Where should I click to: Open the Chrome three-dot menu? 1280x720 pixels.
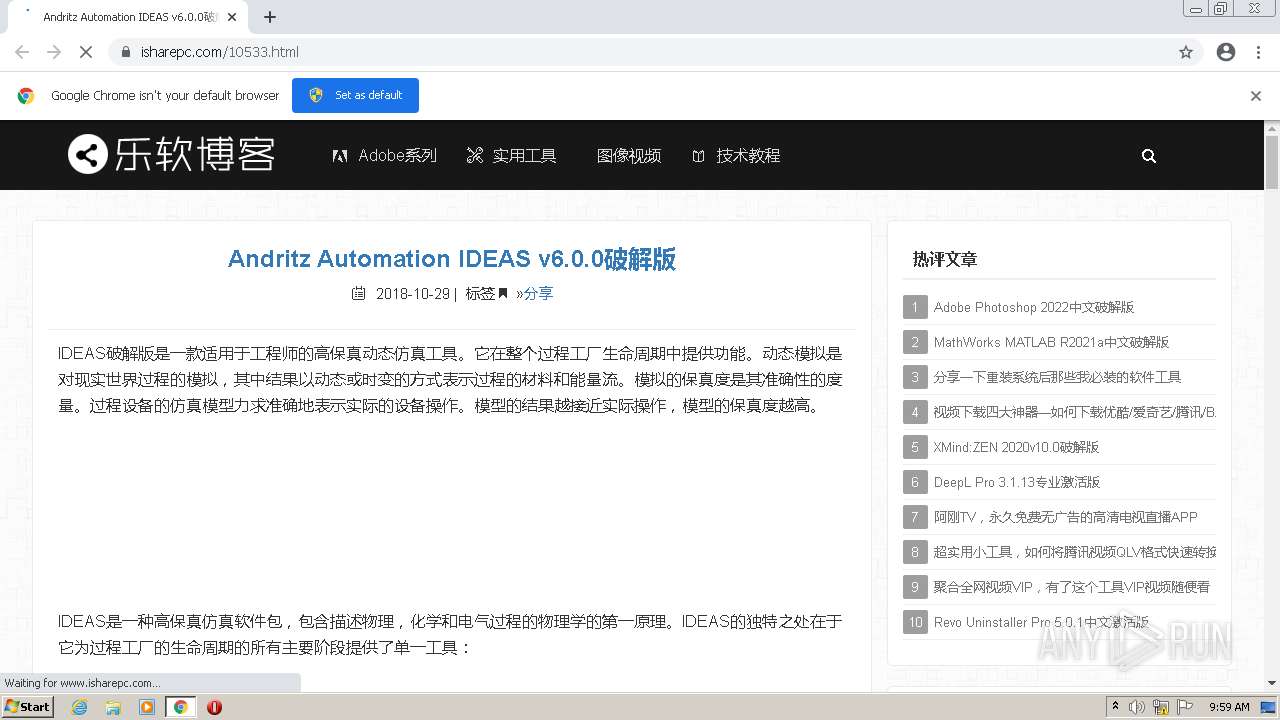[1258, 52]
